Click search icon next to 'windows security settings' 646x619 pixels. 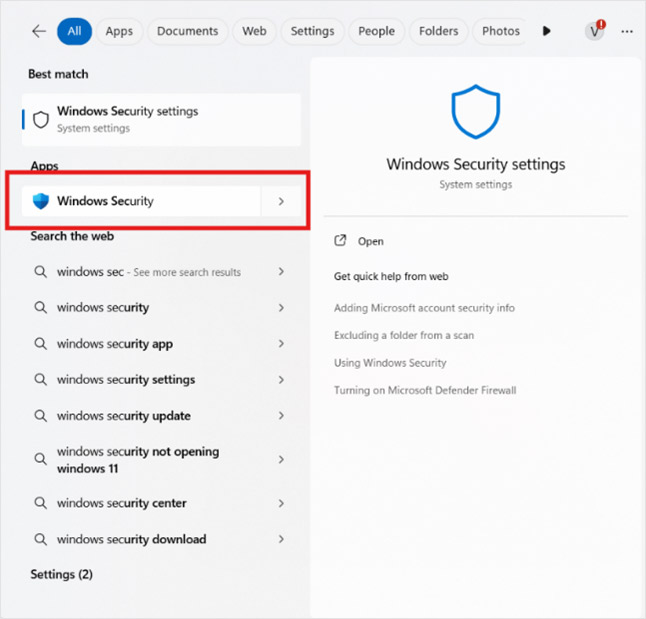tap(40, 380)
